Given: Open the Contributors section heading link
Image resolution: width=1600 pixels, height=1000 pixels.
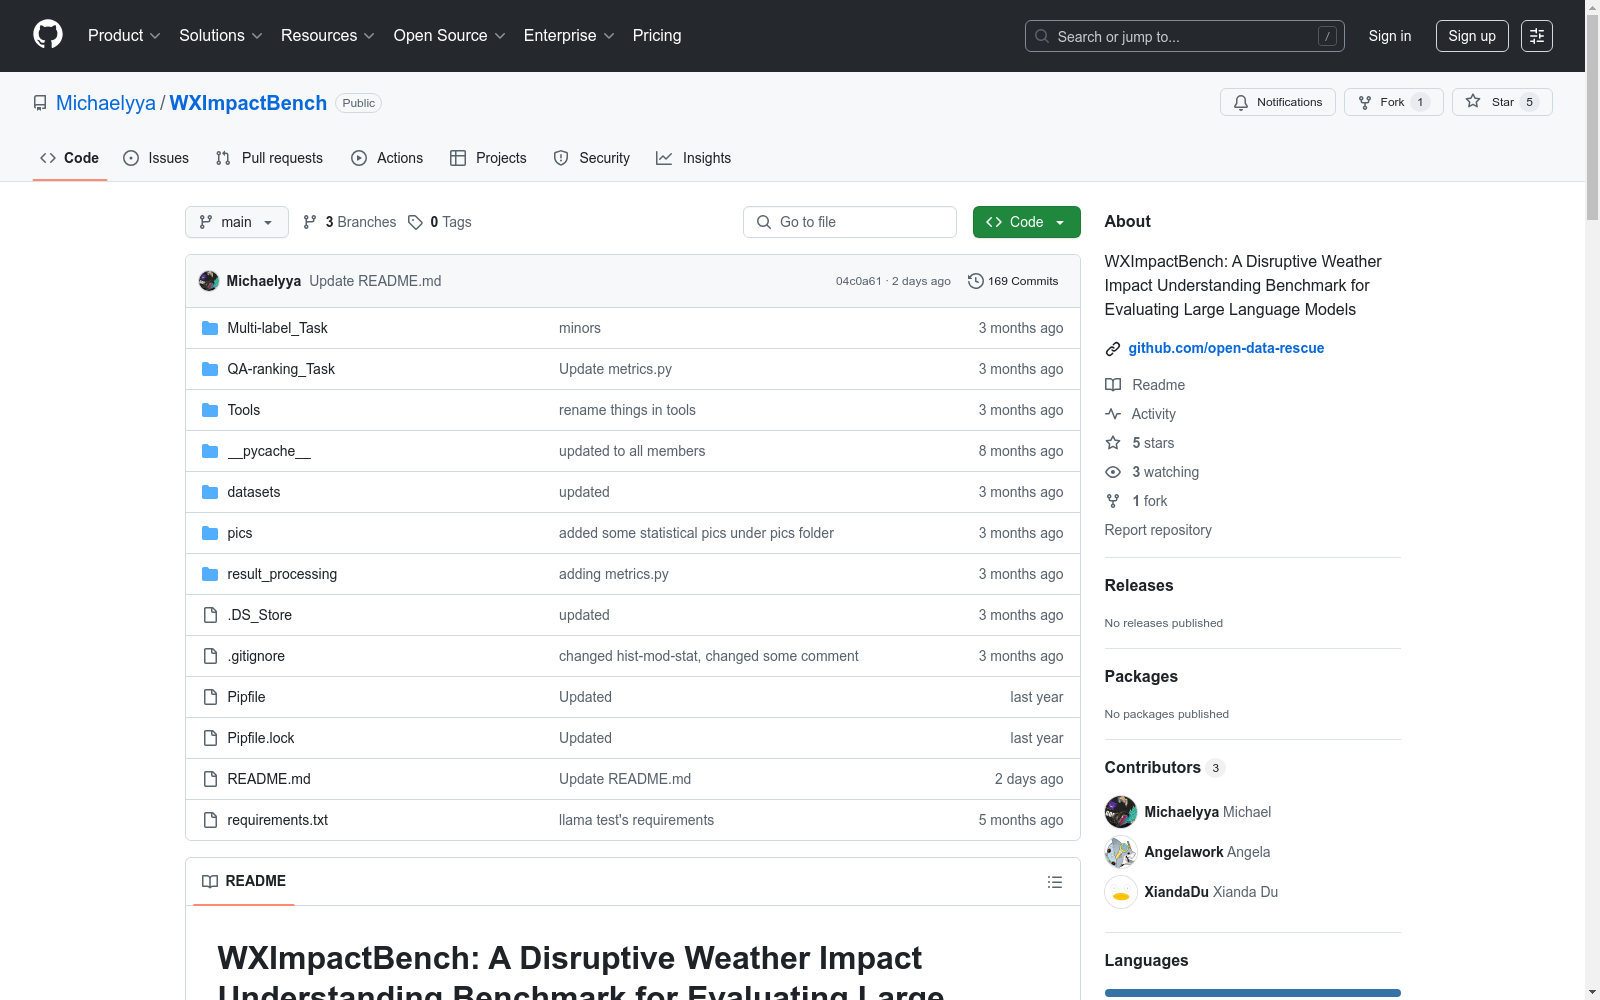Looking at the screenshot, I should click(x=1164, y=767).
